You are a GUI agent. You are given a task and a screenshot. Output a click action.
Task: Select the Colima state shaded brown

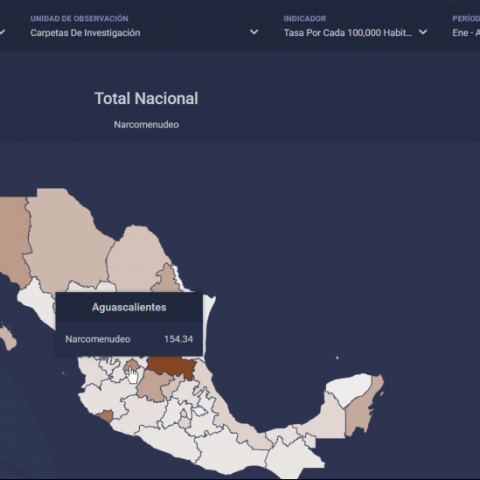coord(106,416)
